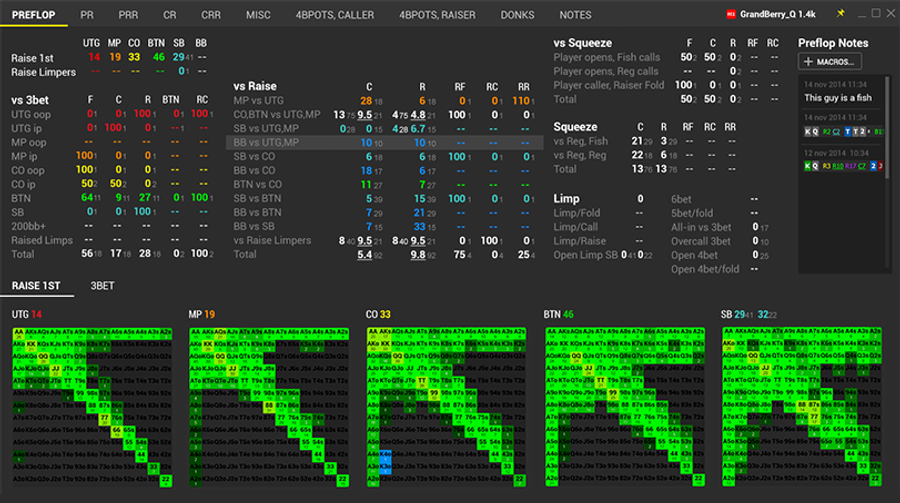Image resolution: width=900 pixels, height=503 pixels.
Task: Open the PRR tab
Action: click(128, 15)
